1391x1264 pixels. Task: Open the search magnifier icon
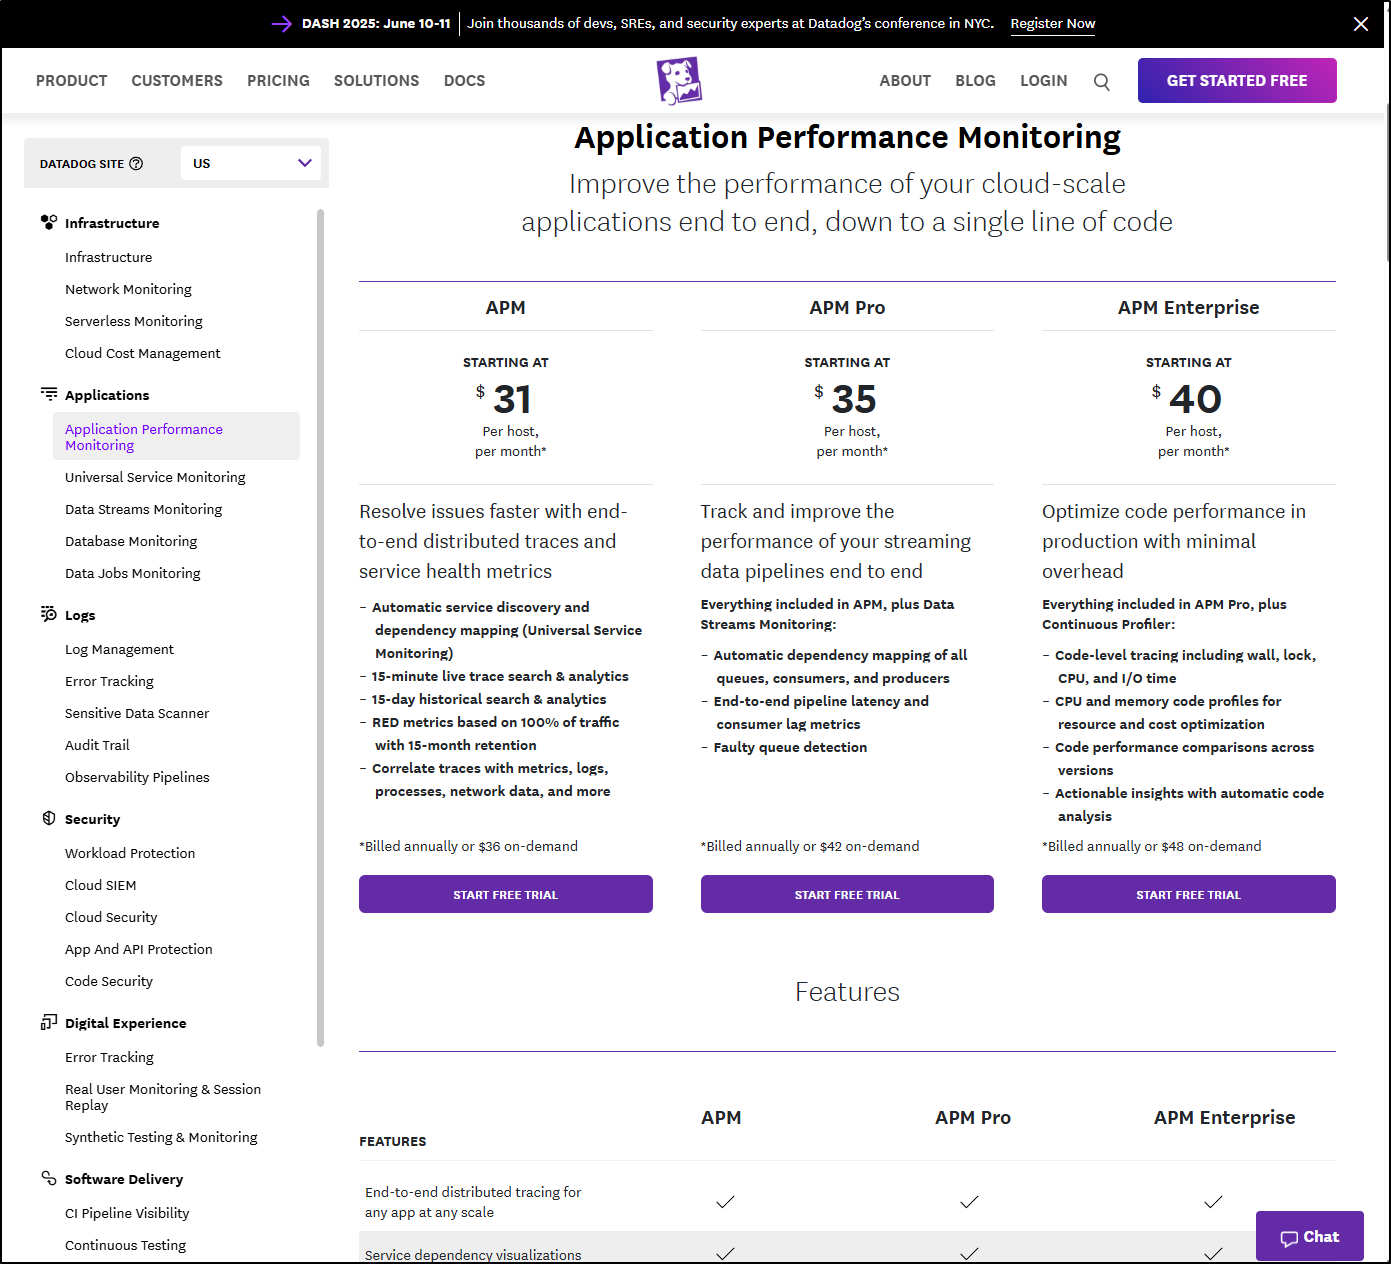point(1101,82)
